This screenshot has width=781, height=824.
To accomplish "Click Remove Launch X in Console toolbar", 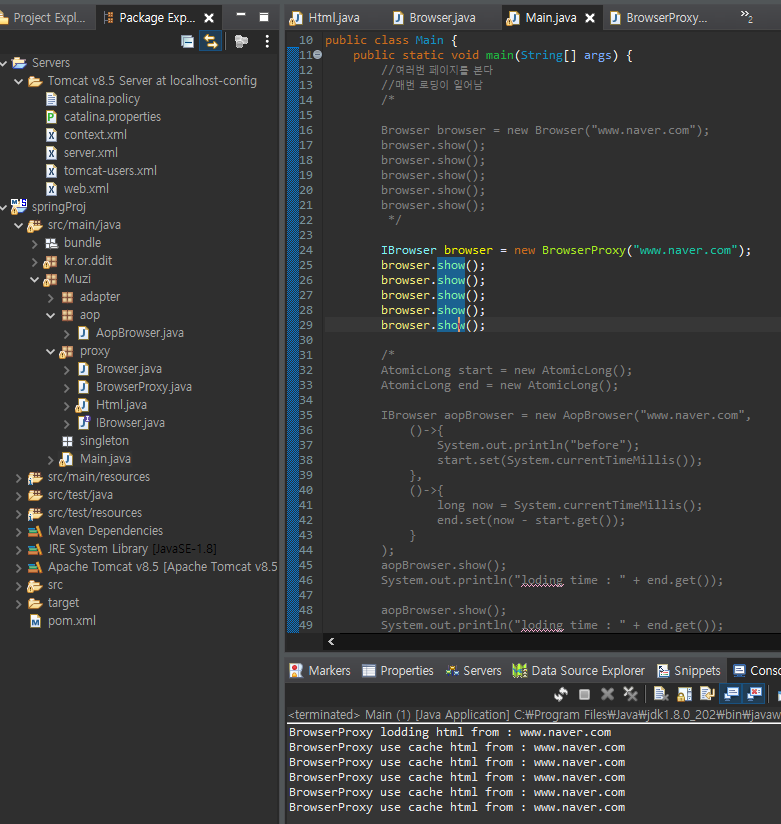I will pos(607,694).
